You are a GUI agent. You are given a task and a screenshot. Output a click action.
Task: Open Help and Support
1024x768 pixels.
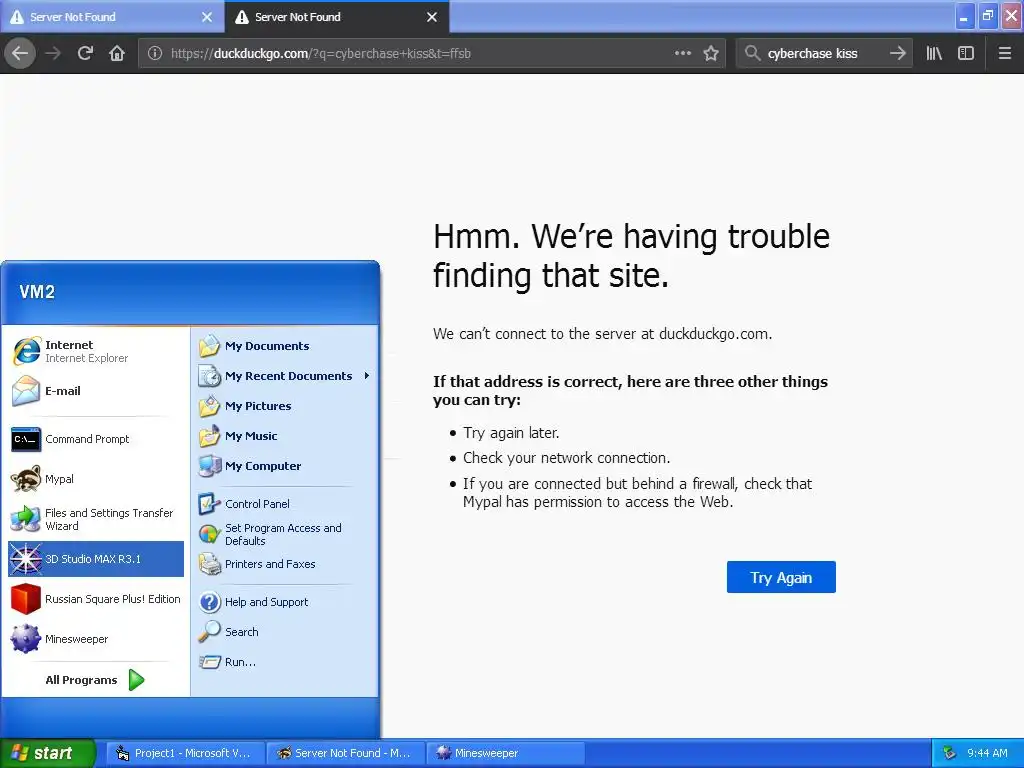(x=284, y=602)
